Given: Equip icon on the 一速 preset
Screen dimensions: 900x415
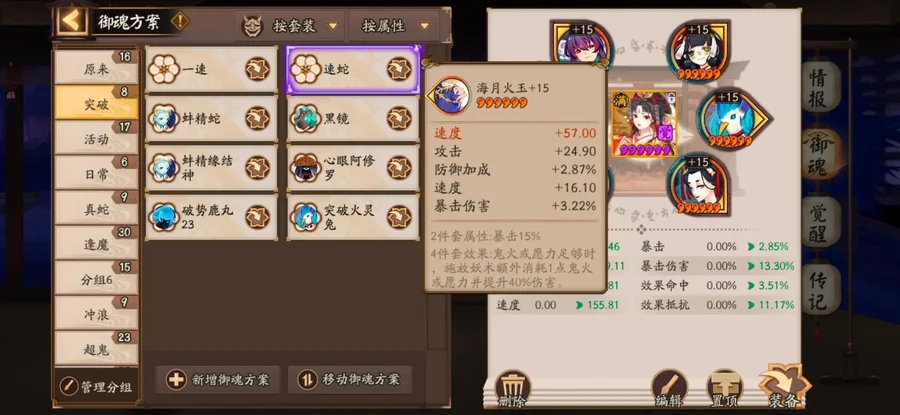Looking at the screenshot, I should [258, 69].
